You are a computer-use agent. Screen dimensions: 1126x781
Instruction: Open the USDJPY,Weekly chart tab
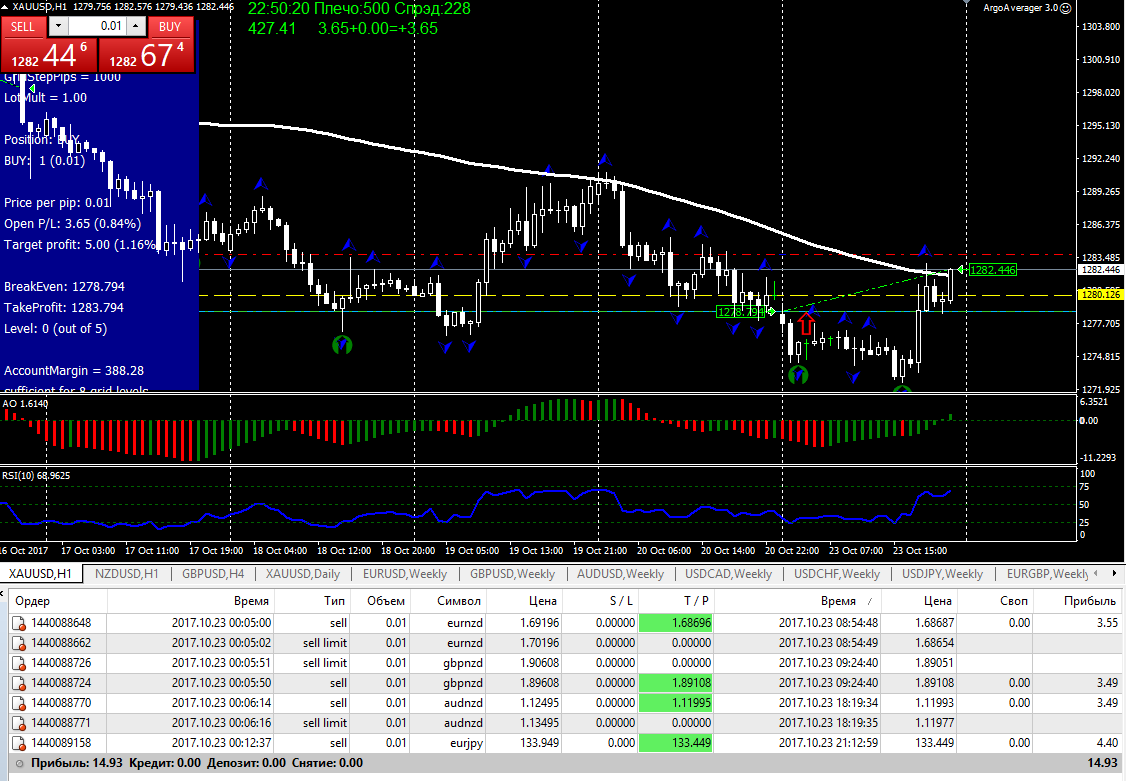click(942, 574)
